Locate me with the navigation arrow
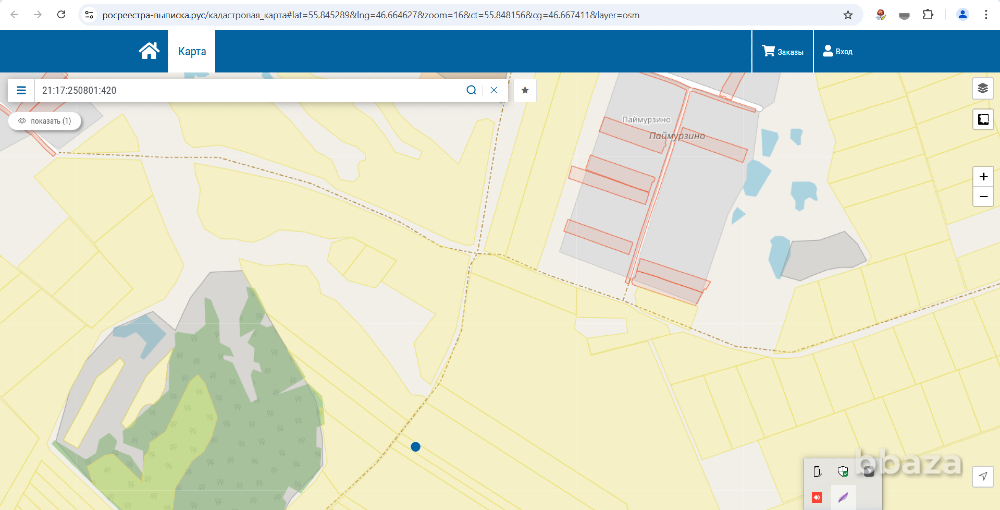 point(983,476)
